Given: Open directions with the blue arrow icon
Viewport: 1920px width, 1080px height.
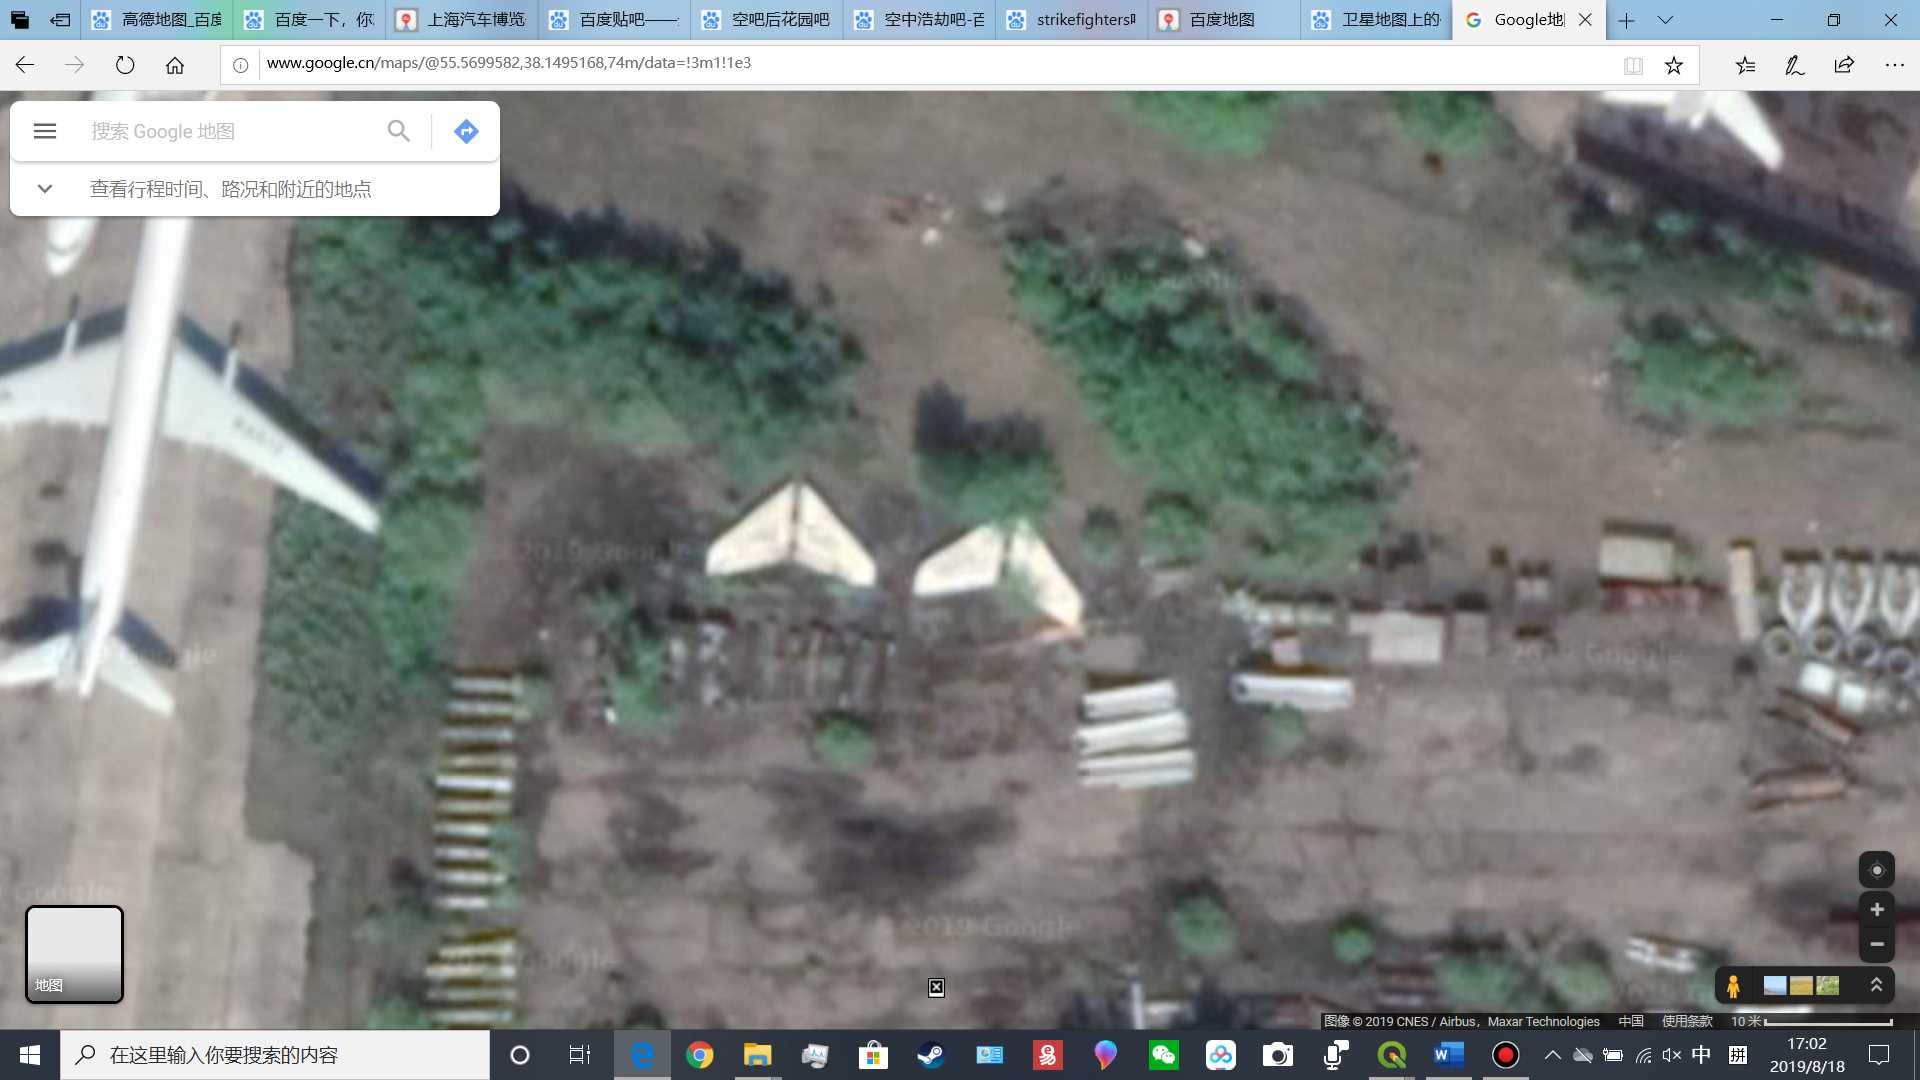Looking at the screenshot, I should (x=466, y=131).
